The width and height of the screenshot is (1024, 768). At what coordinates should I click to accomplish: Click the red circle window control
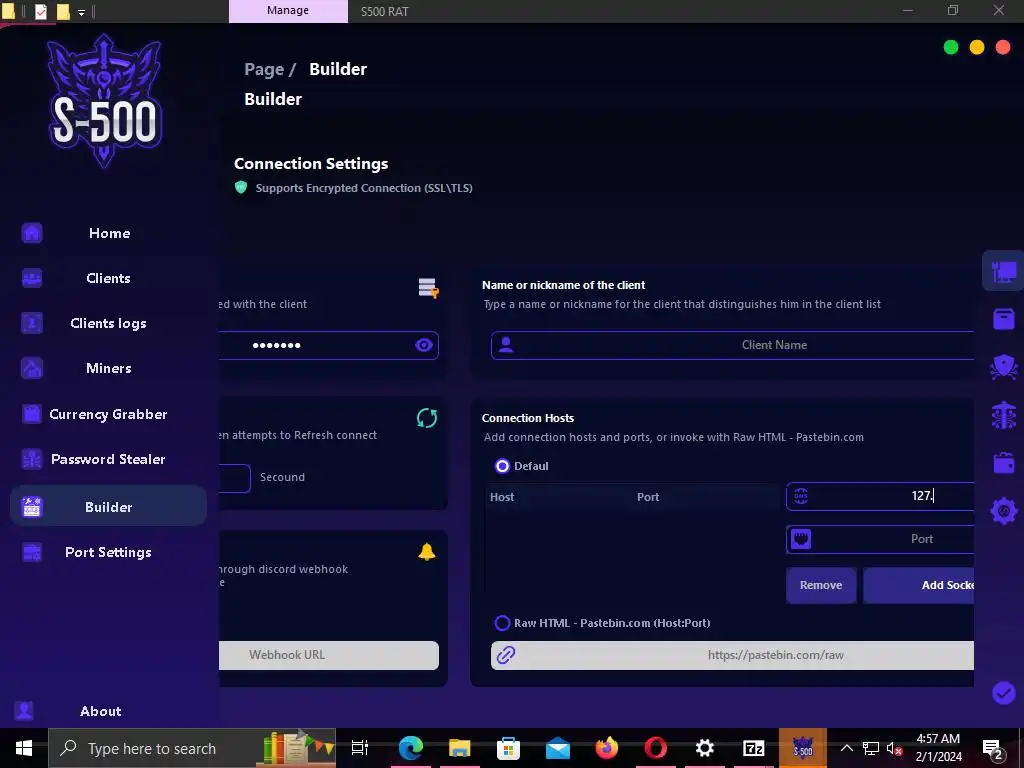pos(1003,47)
